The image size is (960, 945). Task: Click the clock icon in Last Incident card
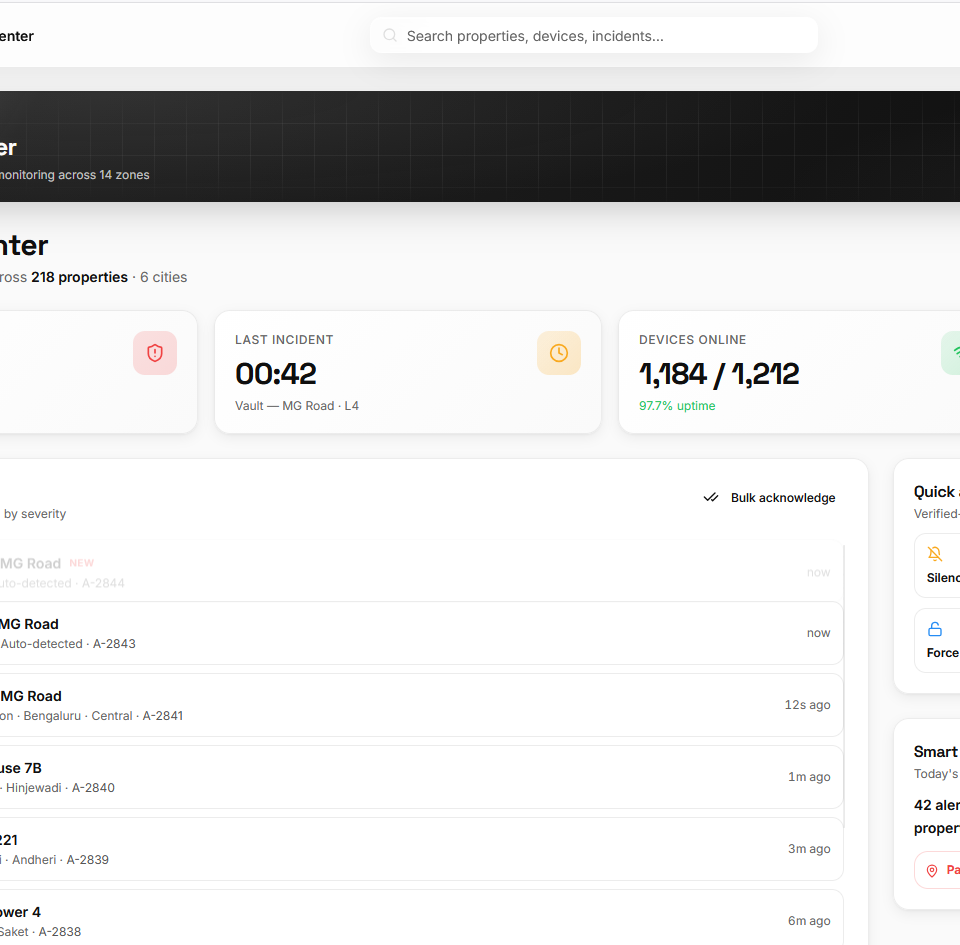click(x=558, y=353)
